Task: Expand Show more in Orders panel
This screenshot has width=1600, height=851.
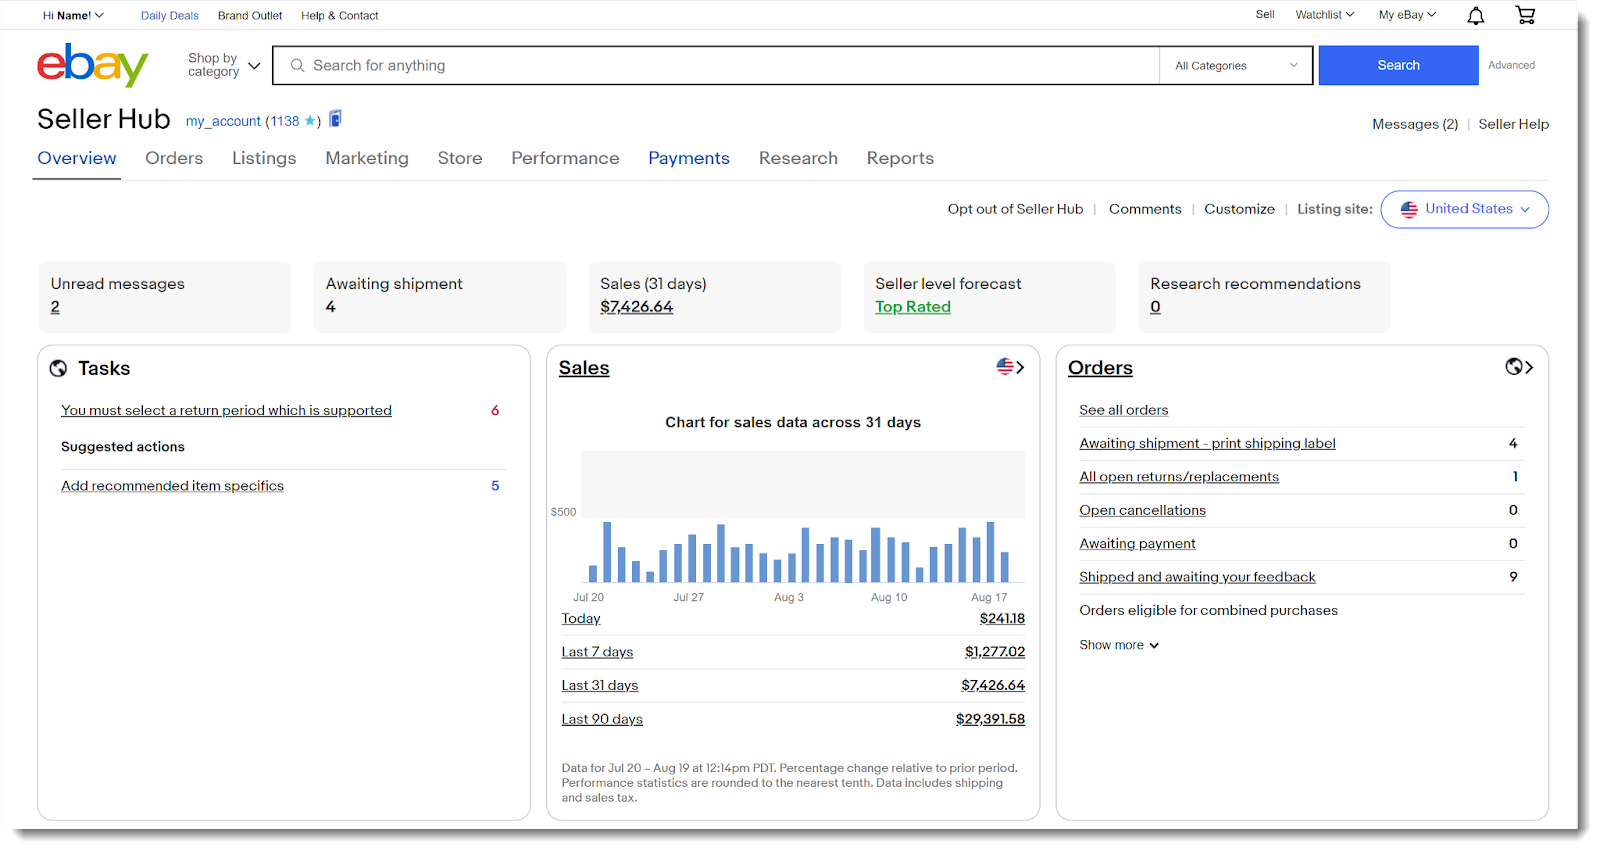Action: point(1119,645)
